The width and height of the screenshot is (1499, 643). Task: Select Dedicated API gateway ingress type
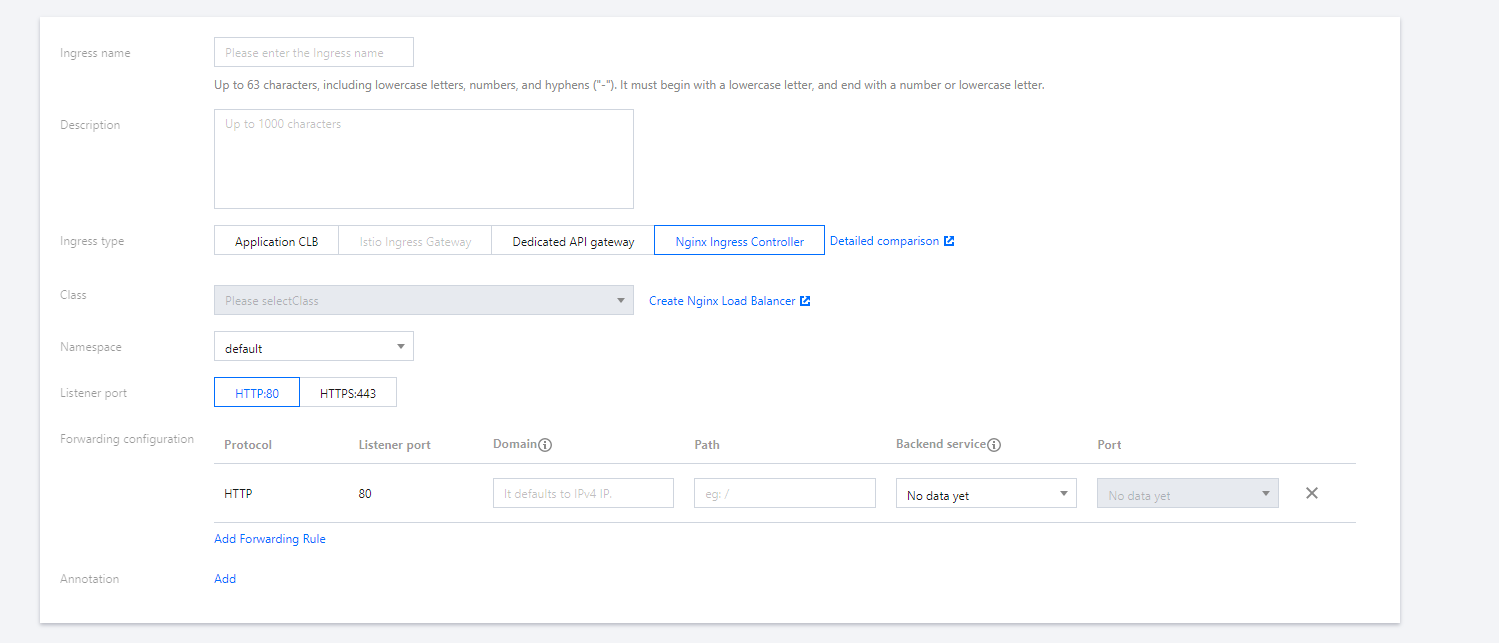click(x=573, y=241)
